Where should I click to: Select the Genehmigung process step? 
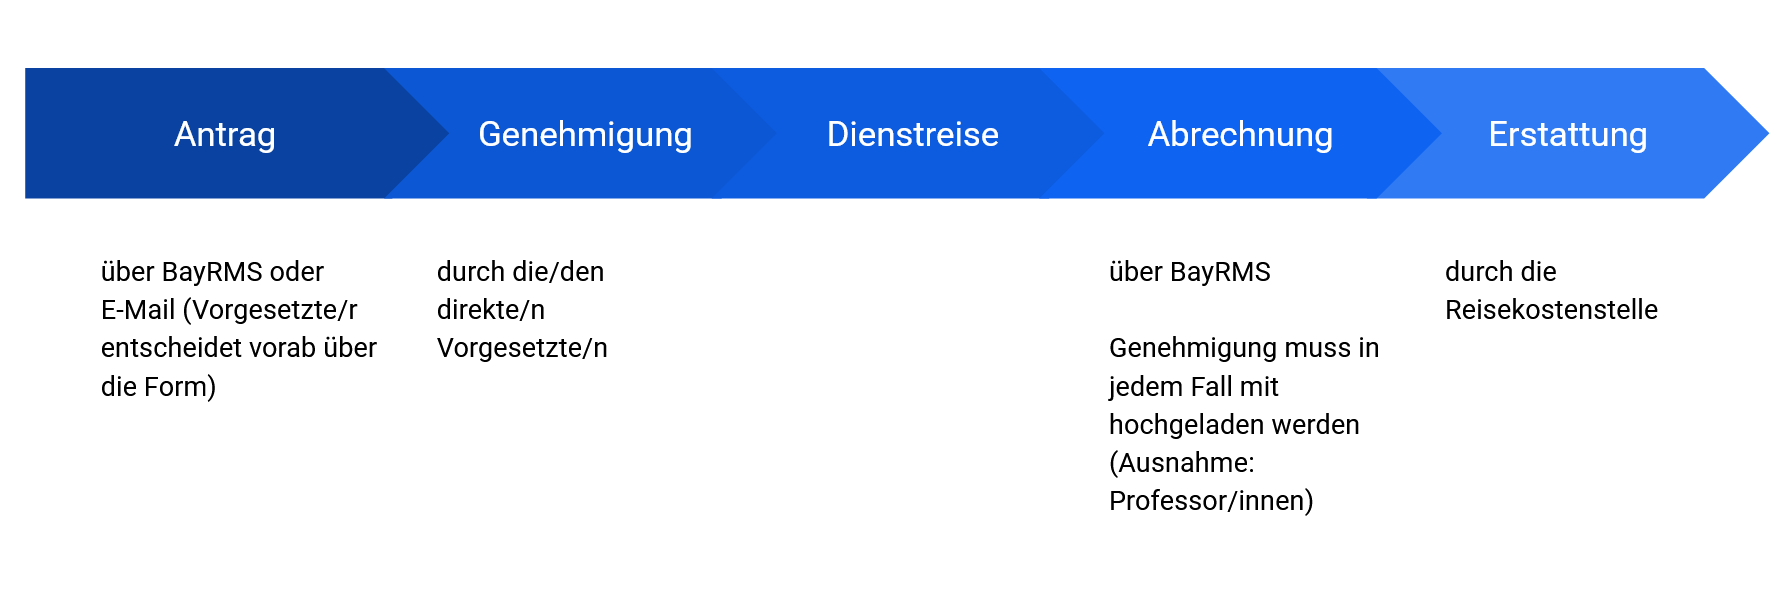[585, 134]
